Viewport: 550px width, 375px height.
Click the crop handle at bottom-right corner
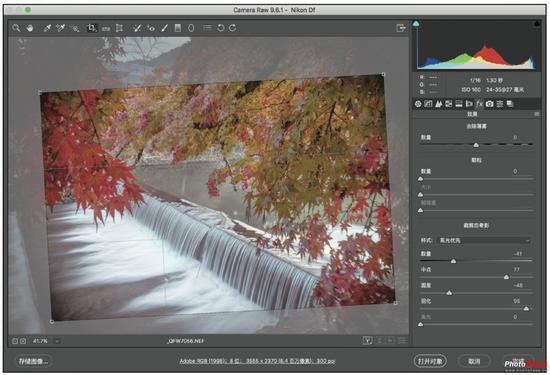click(396, 303)
